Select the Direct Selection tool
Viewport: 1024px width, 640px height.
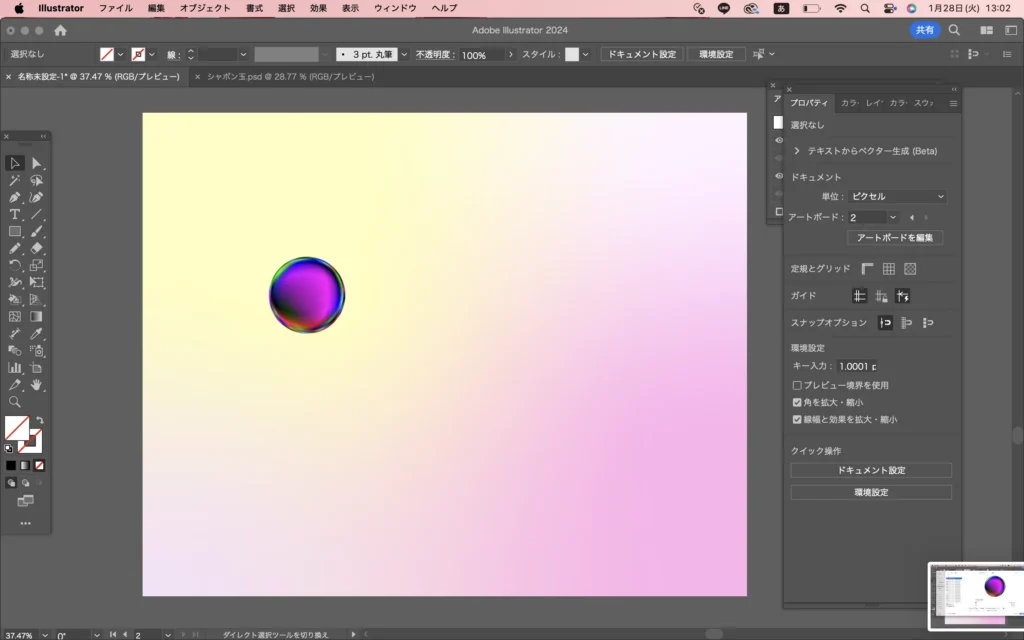[37, 163]
